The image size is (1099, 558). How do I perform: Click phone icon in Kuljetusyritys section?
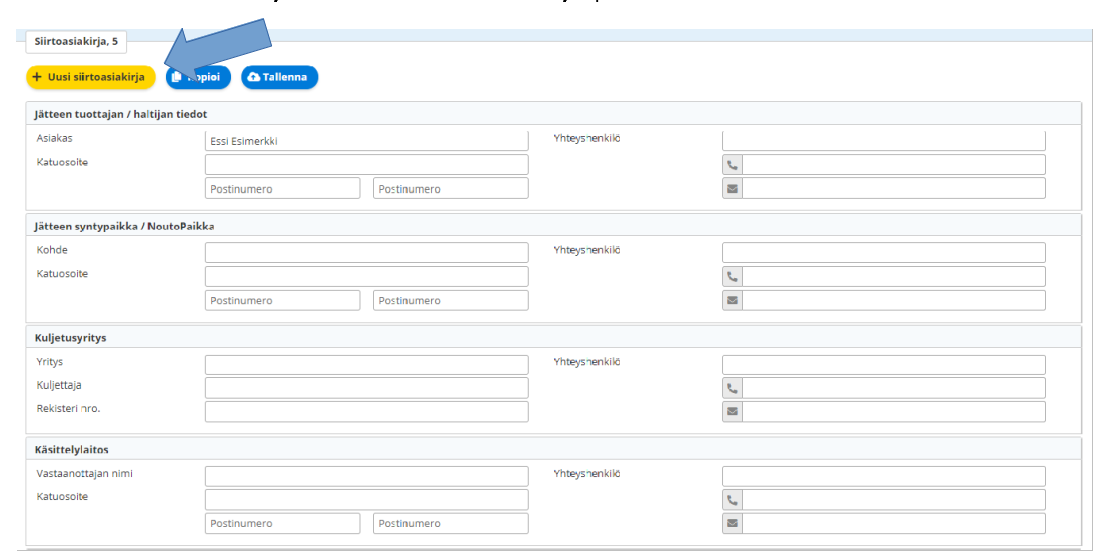point(732,388)
